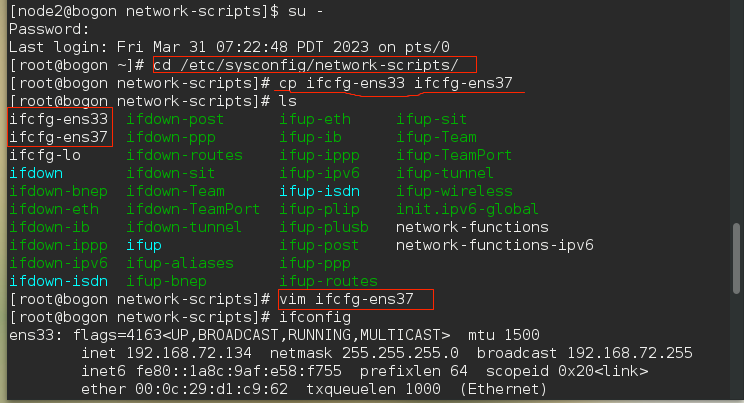
Task: Click the ifup-isdn symlink entry
Action: (319, 191)
